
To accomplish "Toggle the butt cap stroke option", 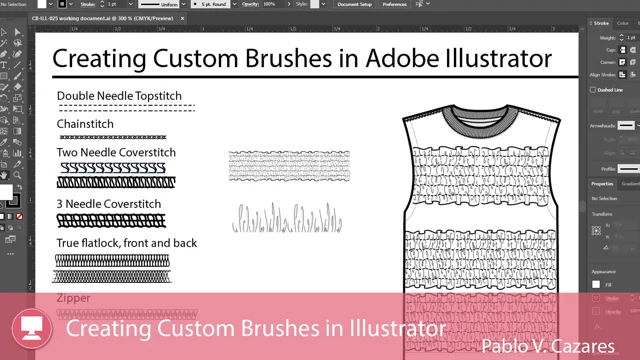I will 622,50.
